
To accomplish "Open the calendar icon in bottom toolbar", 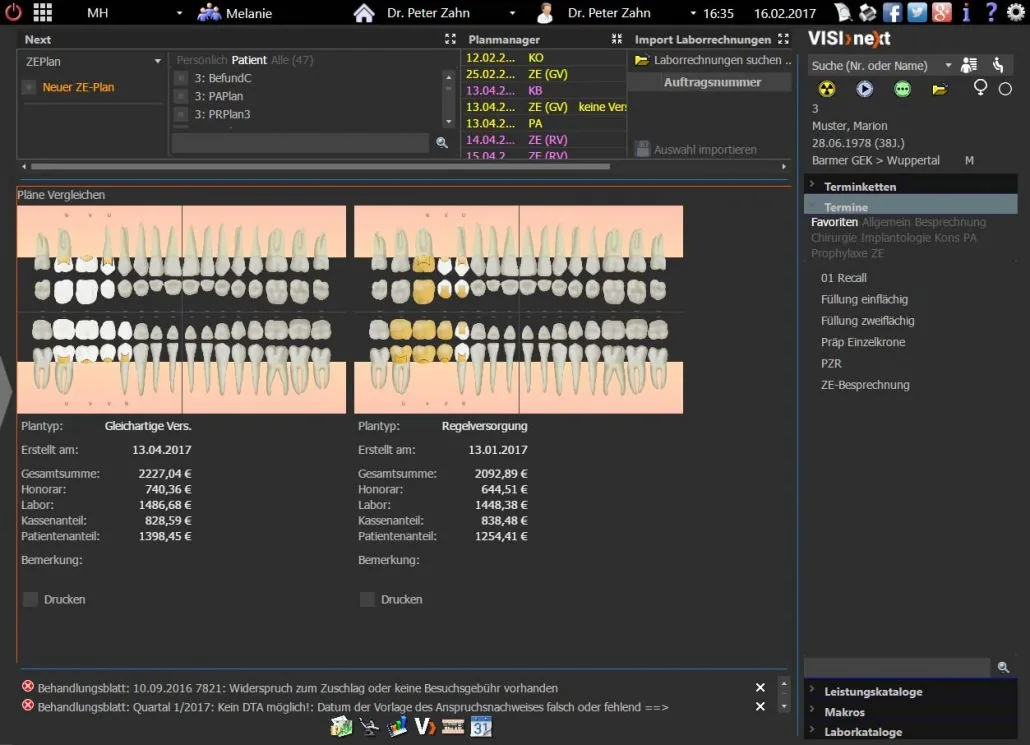I will 481,727.
